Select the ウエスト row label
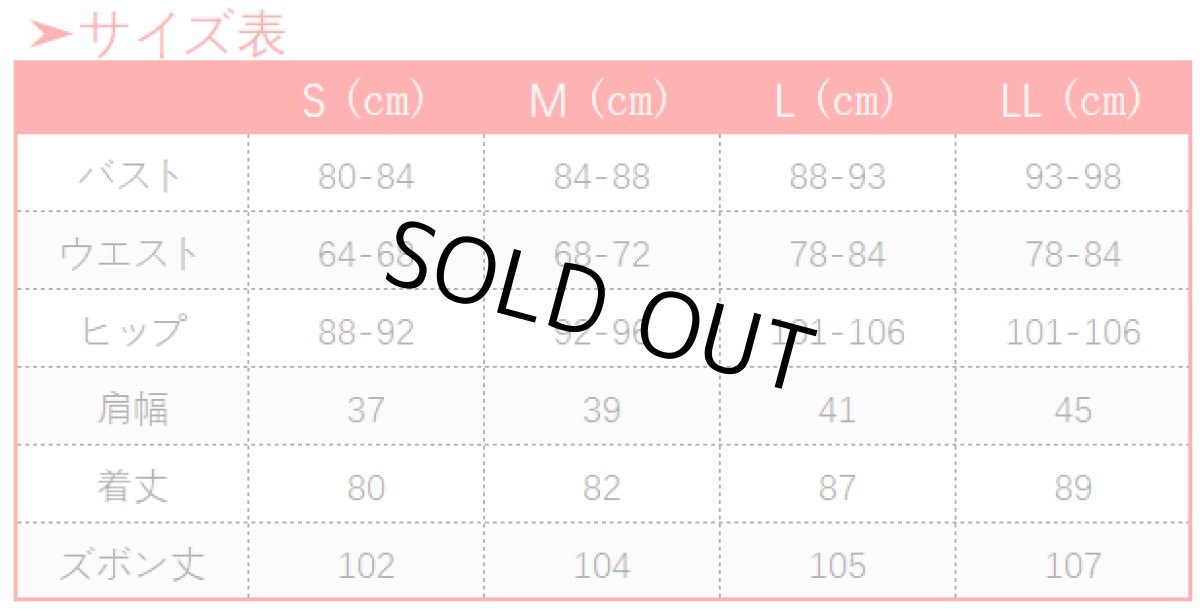 click(131, 255)
